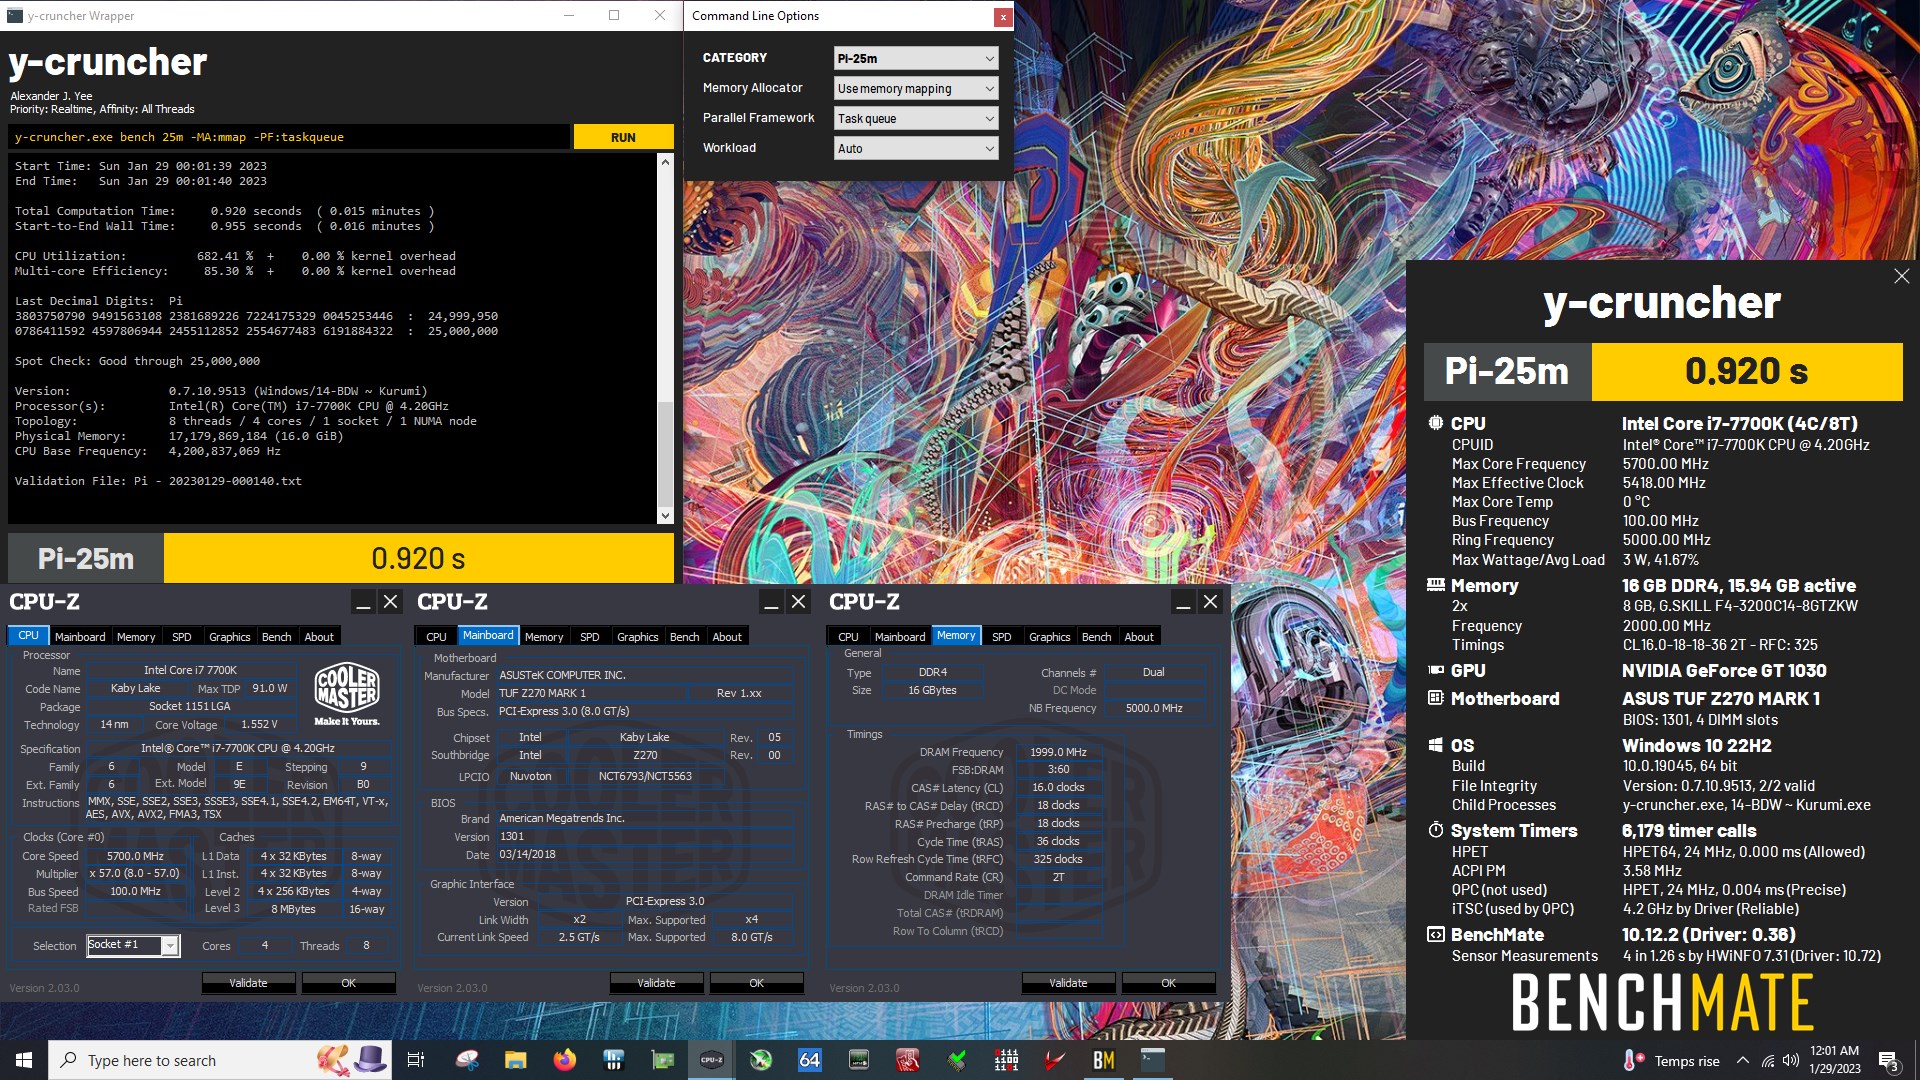This screenshot has height=1080, width=1920.
Task: Click the Windows search magnifier icon
Action: pos(69,1060)
